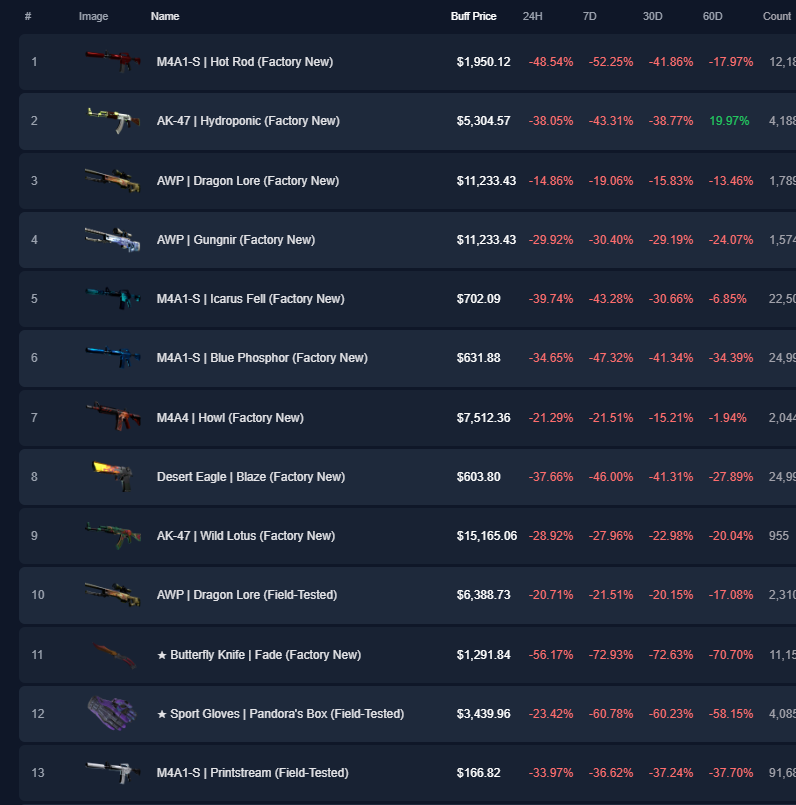The image size is (796, 805).
Task: Click the -30.40% 7D value
Action: [611, 240]
